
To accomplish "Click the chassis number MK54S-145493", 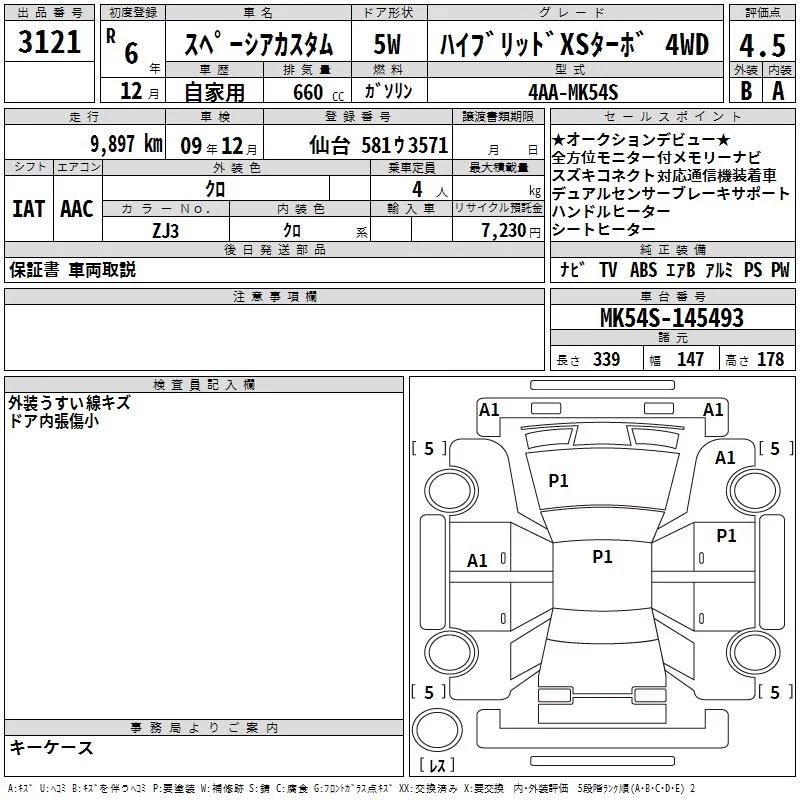I will click(671, 318).
